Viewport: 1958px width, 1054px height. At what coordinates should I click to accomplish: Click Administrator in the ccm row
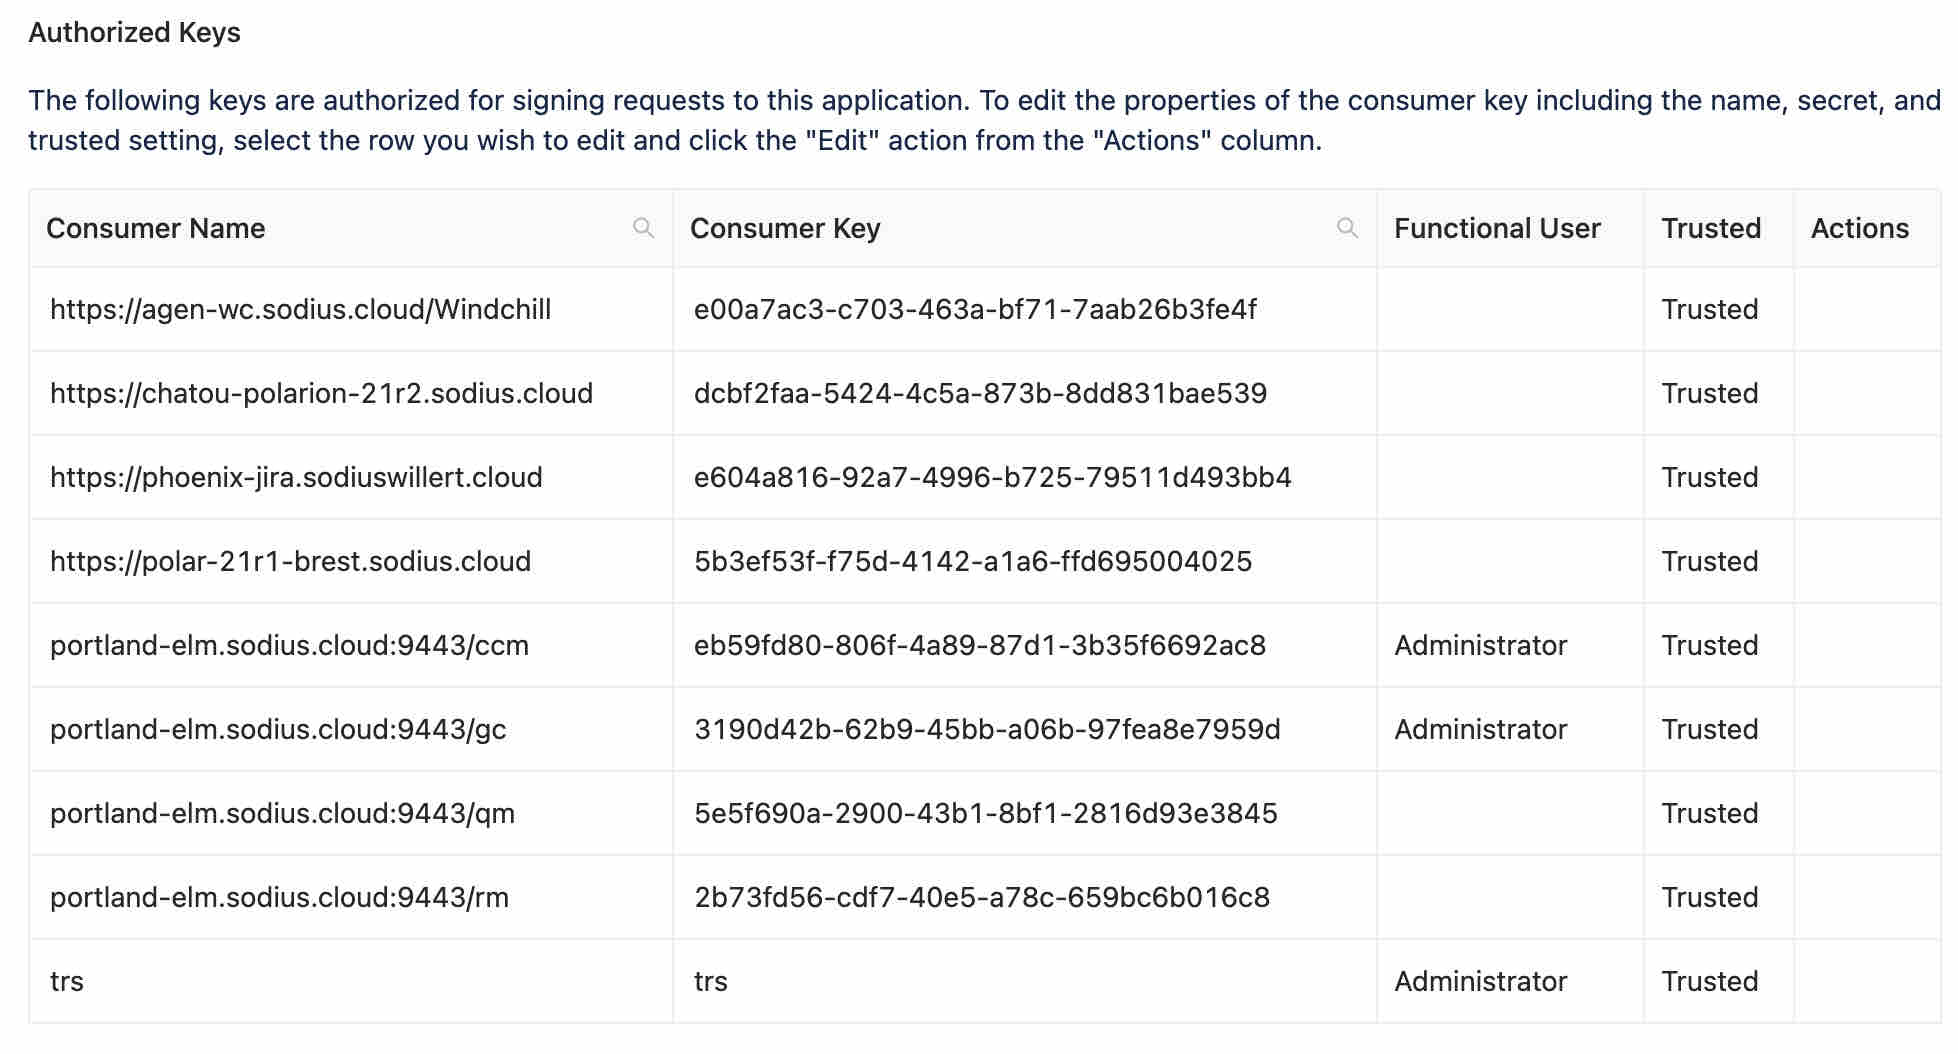1480,645
